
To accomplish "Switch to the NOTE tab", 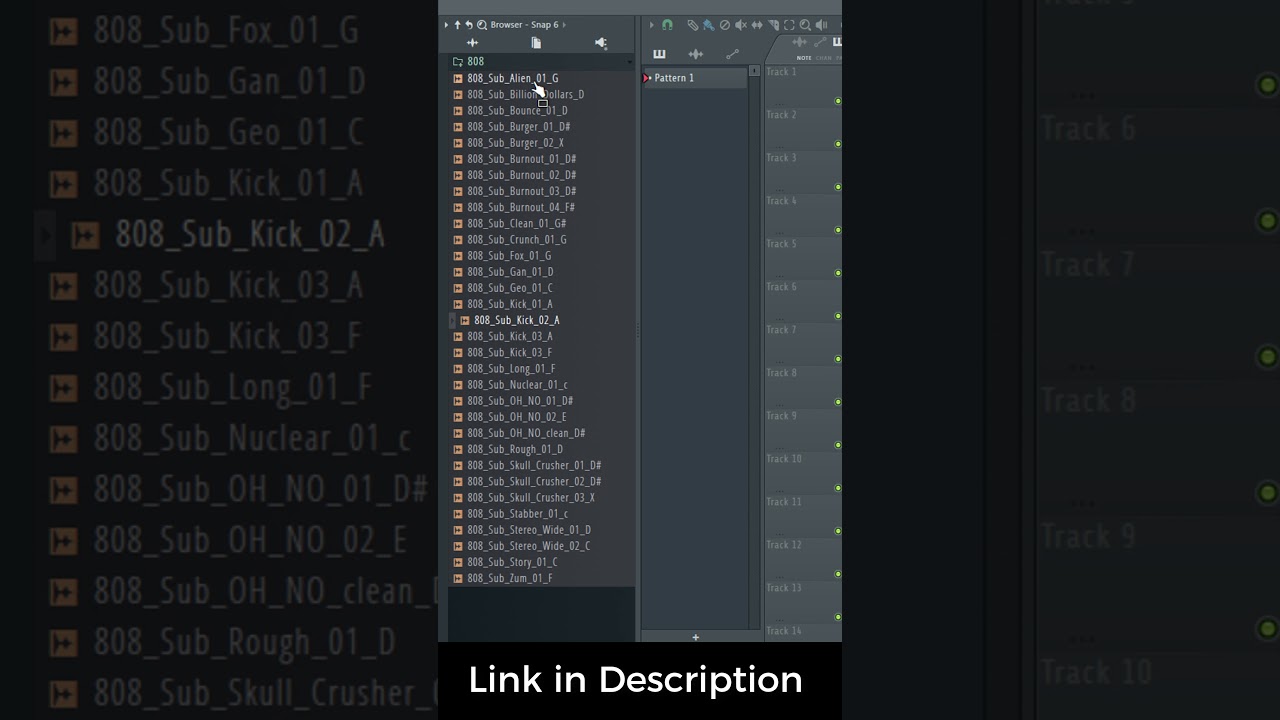I will 804,58.
